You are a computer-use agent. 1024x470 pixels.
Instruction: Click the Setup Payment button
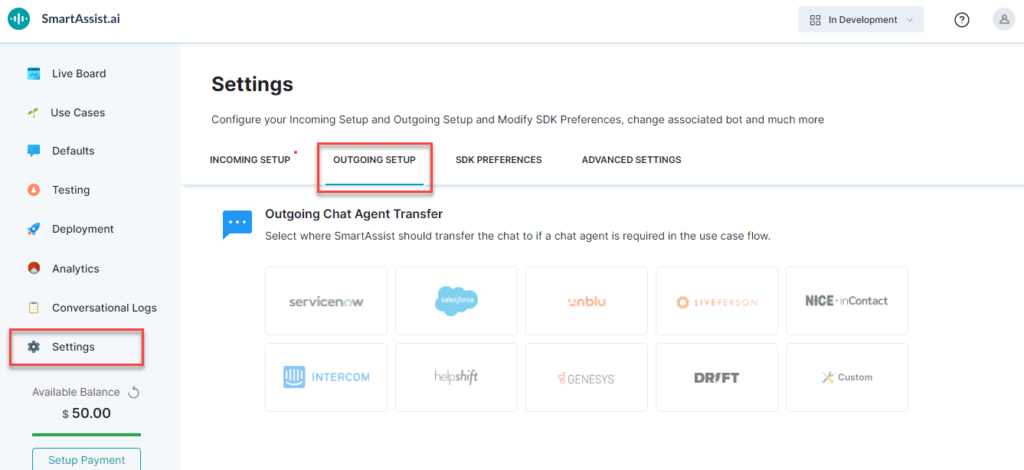[86, 460]
